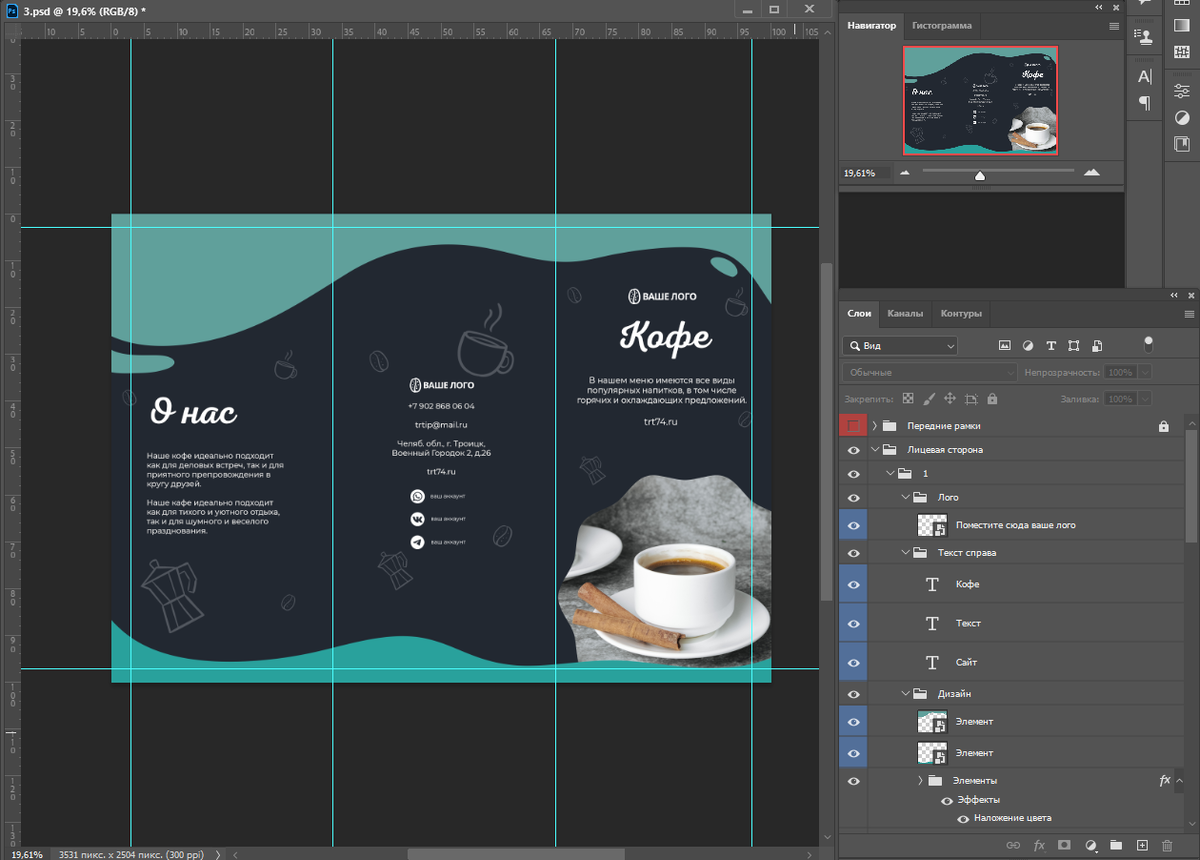Toggle Наложение цвета effect visibility
The height and width of the screenshot is (860, 1200).
(x=964, y=818)
